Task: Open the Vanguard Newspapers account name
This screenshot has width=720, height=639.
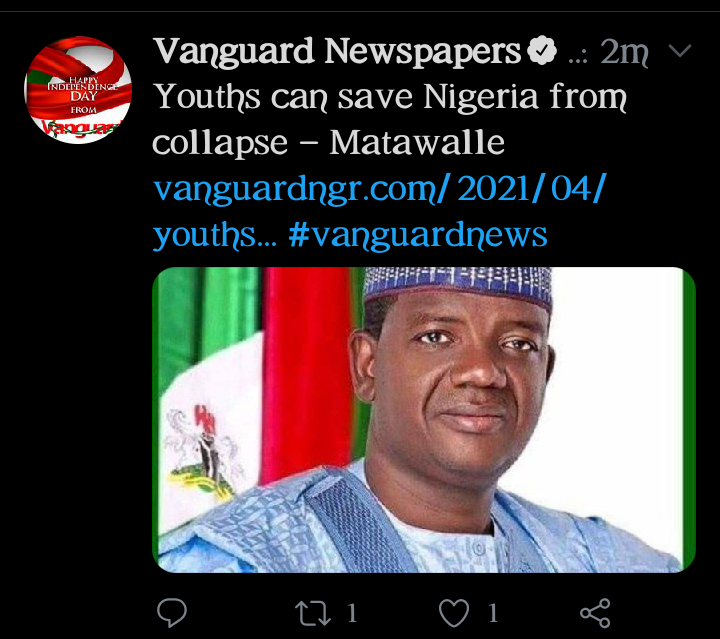Action: click(338, 51)
